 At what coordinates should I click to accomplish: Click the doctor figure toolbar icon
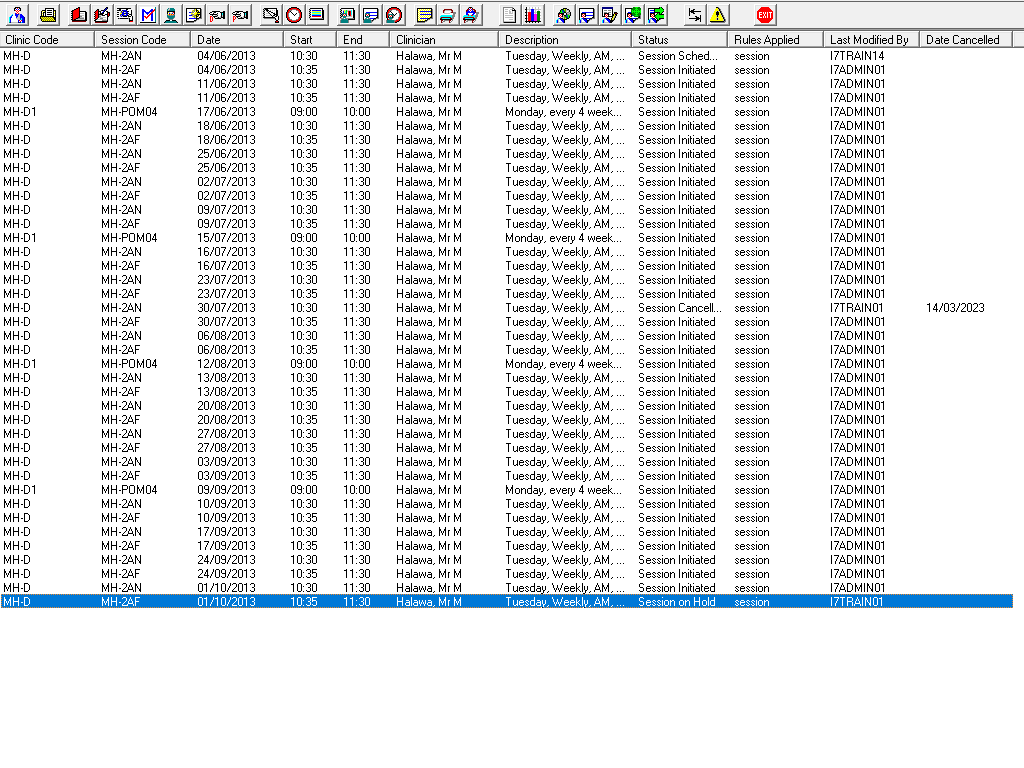point(18,14)
